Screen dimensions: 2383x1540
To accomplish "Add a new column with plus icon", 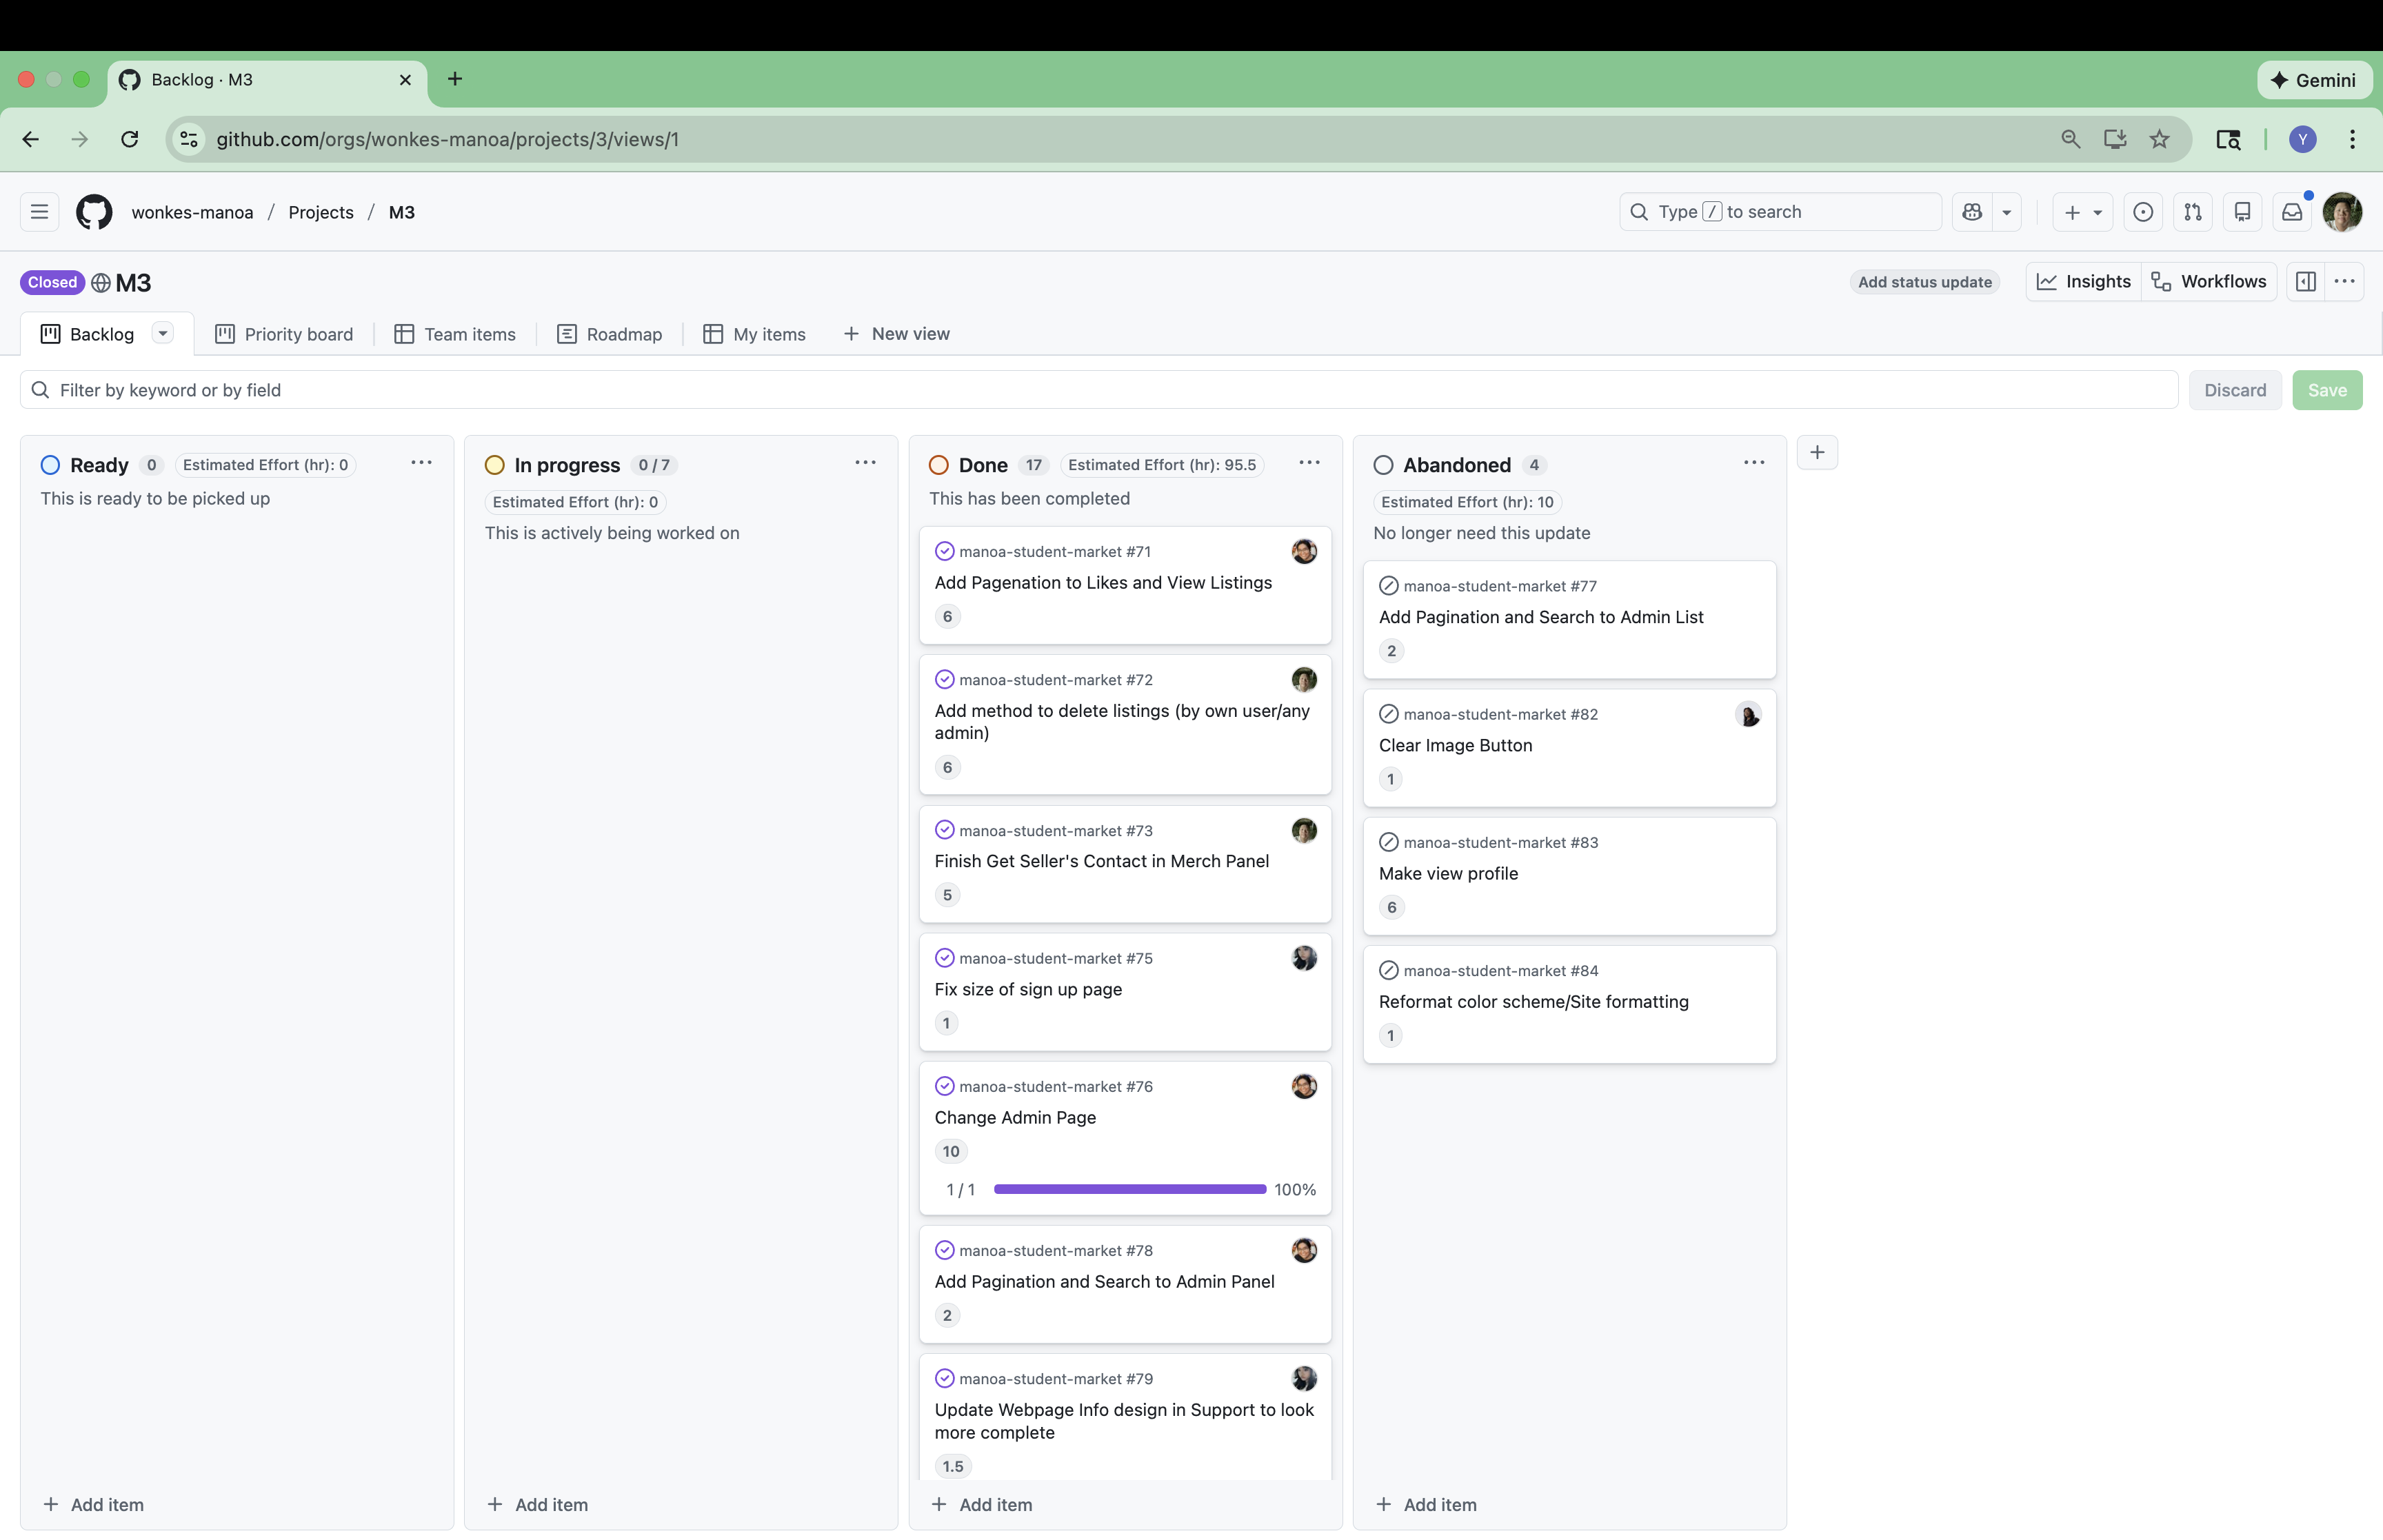I will (x=1817, y=452).
